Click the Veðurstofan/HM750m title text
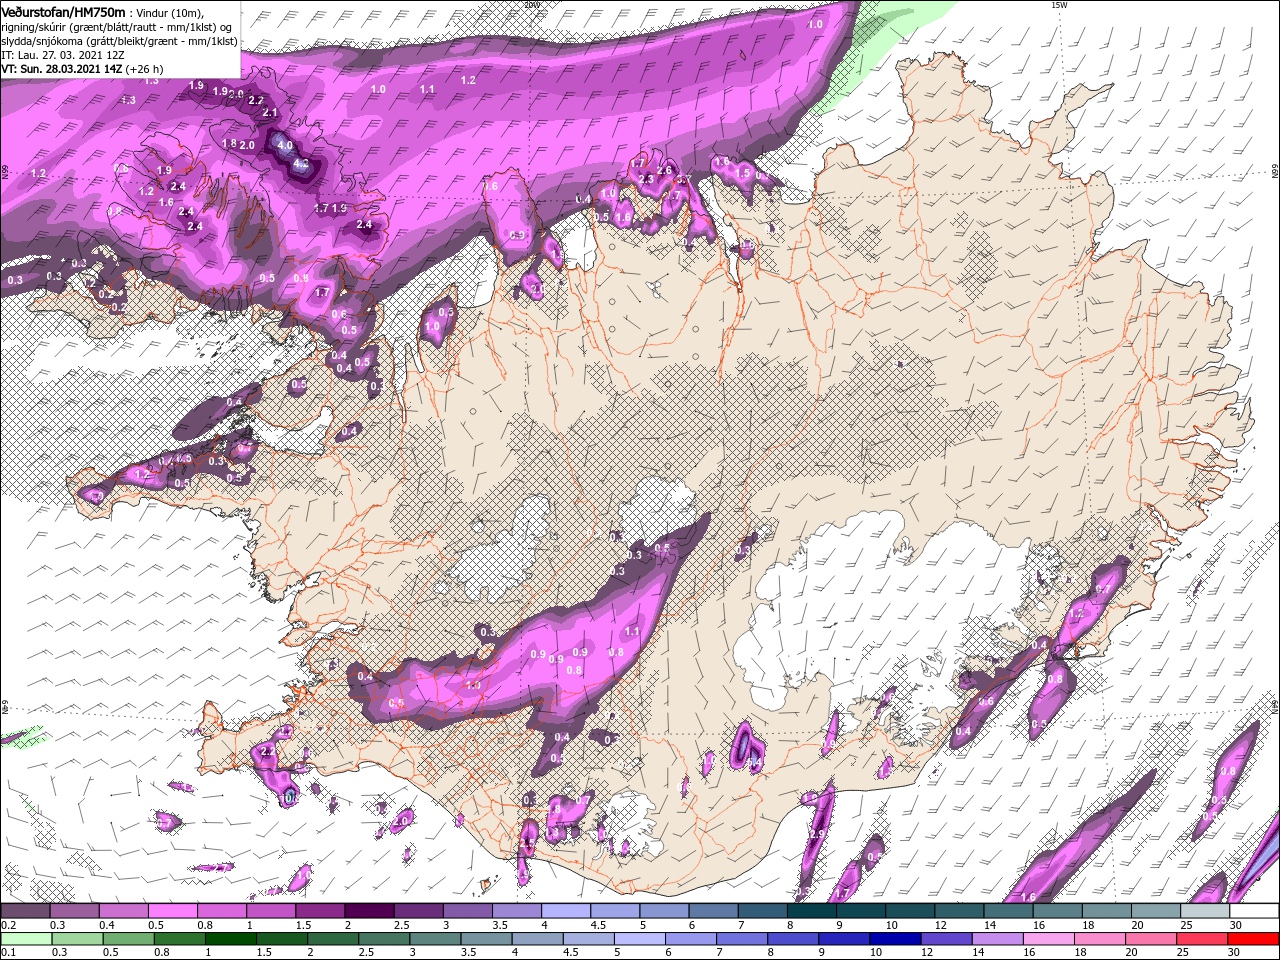 point(63,11)
